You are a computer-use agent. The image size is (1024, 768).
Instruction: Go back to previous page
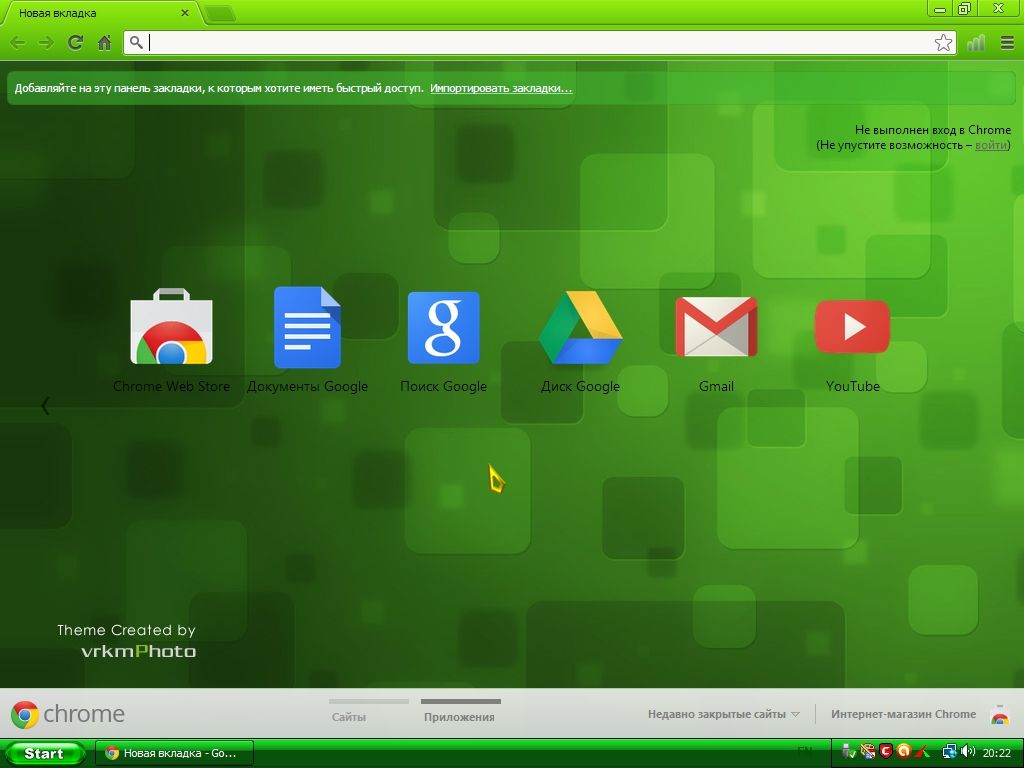[x=18, y=43]
